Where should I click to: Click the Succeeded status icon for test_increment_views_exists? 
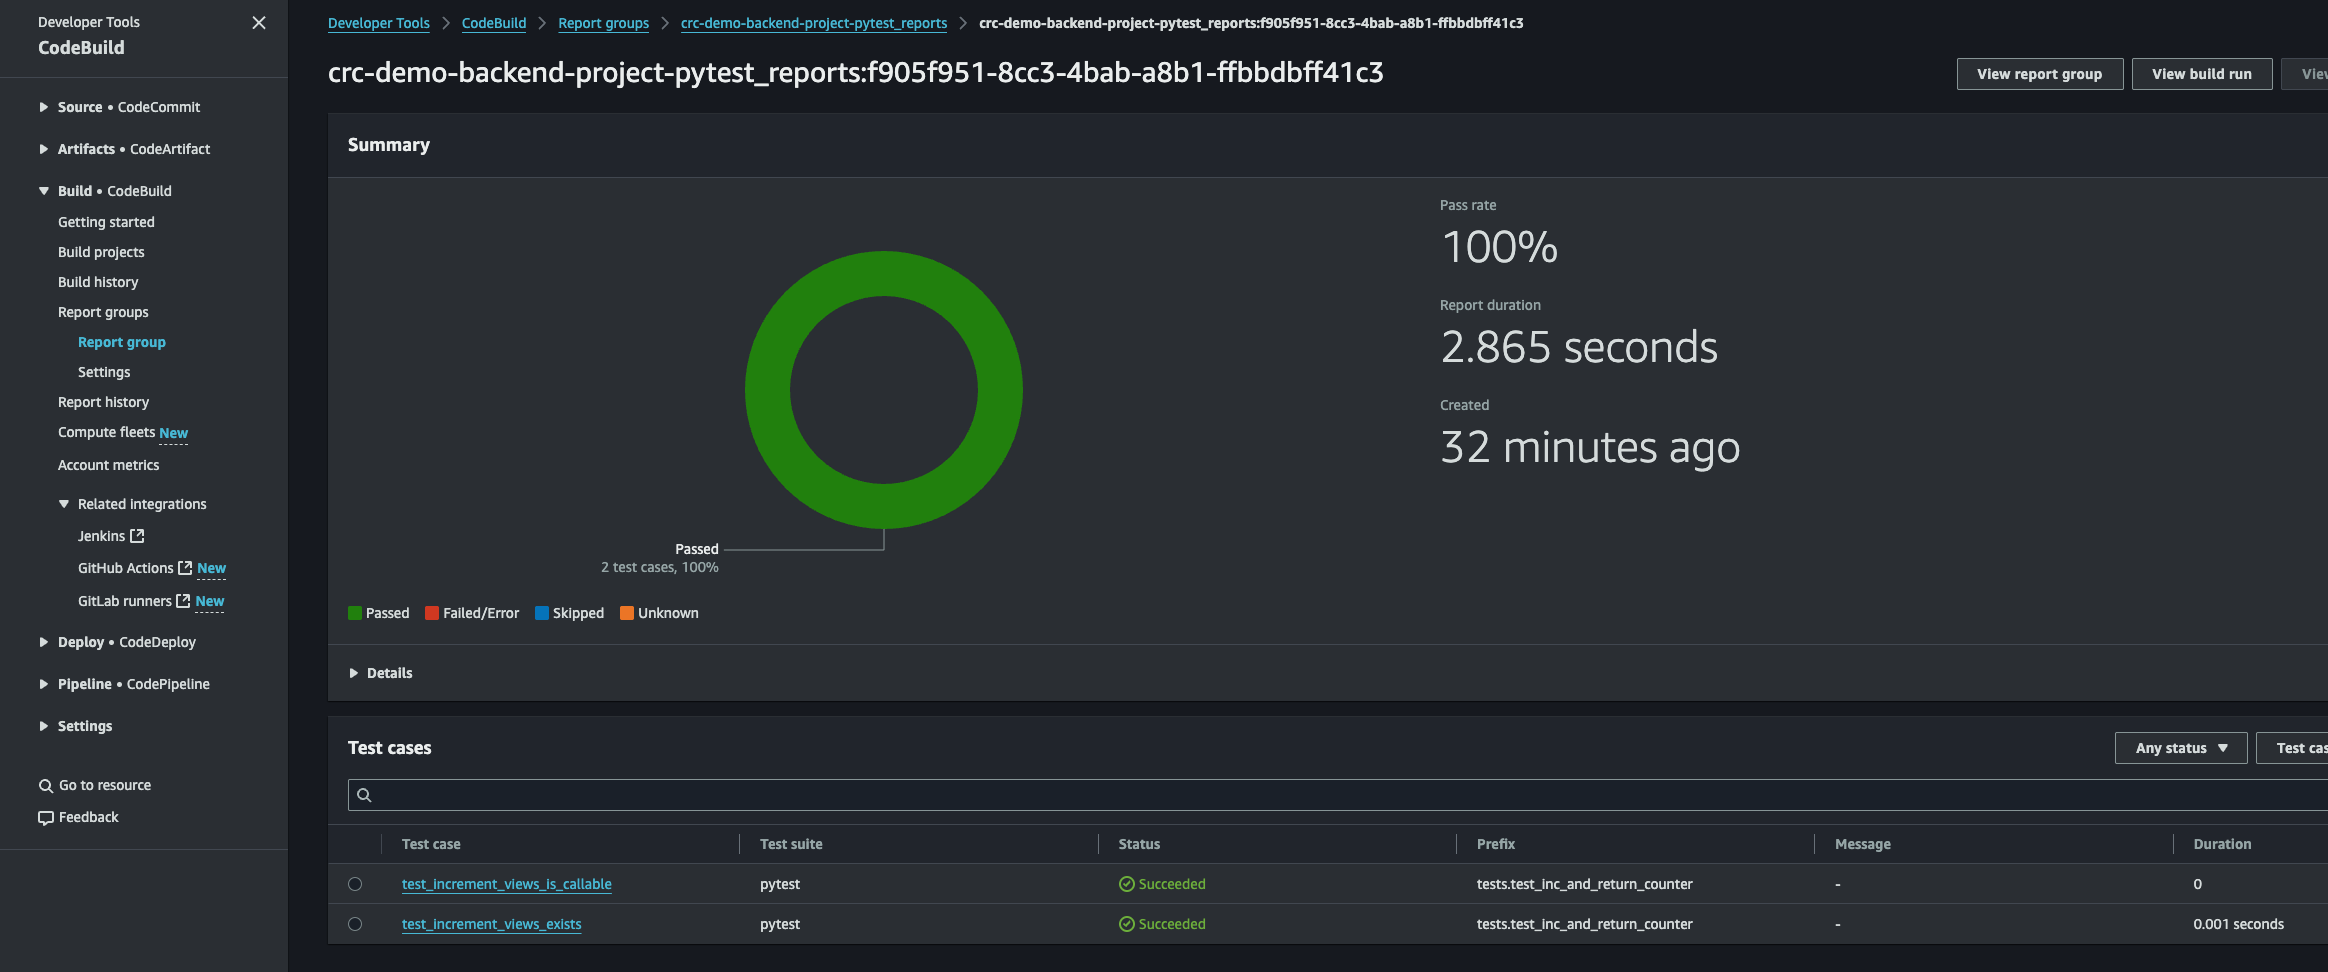(x=1128, y=923)
